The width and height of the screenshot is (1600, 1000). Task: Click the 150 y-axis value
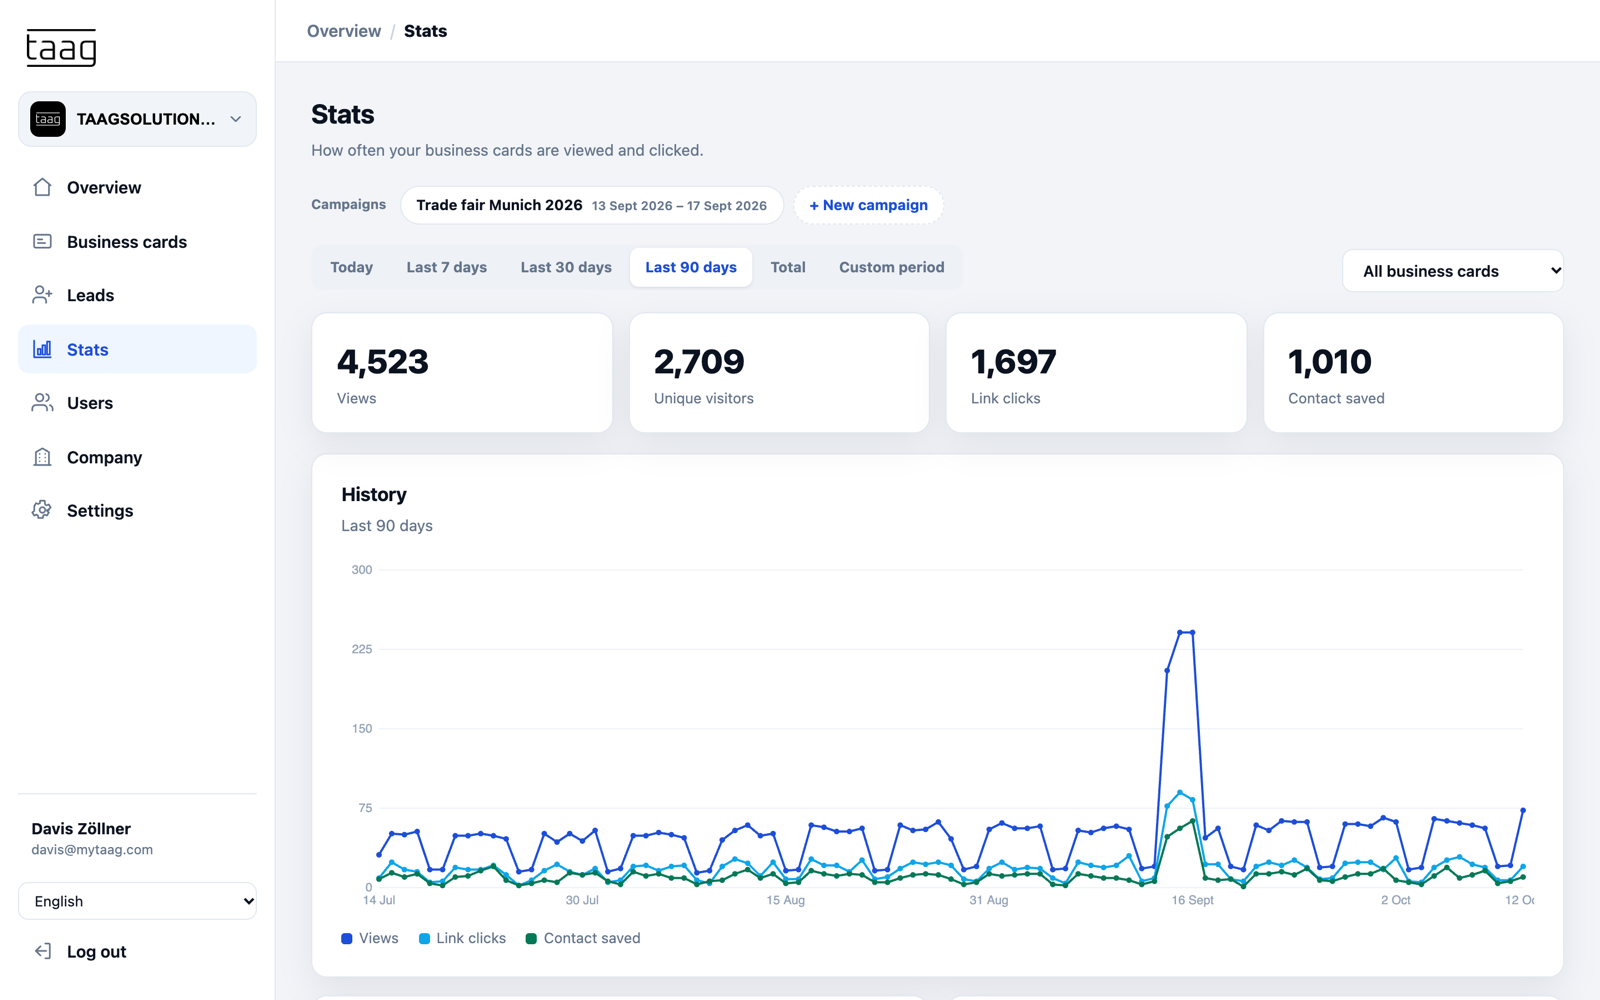362,728
